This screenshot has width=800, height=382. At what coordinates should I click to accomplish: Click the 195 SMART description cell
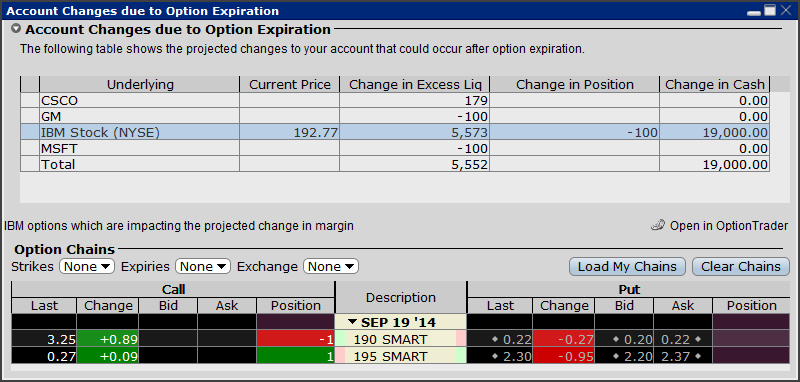pos(401,356)
